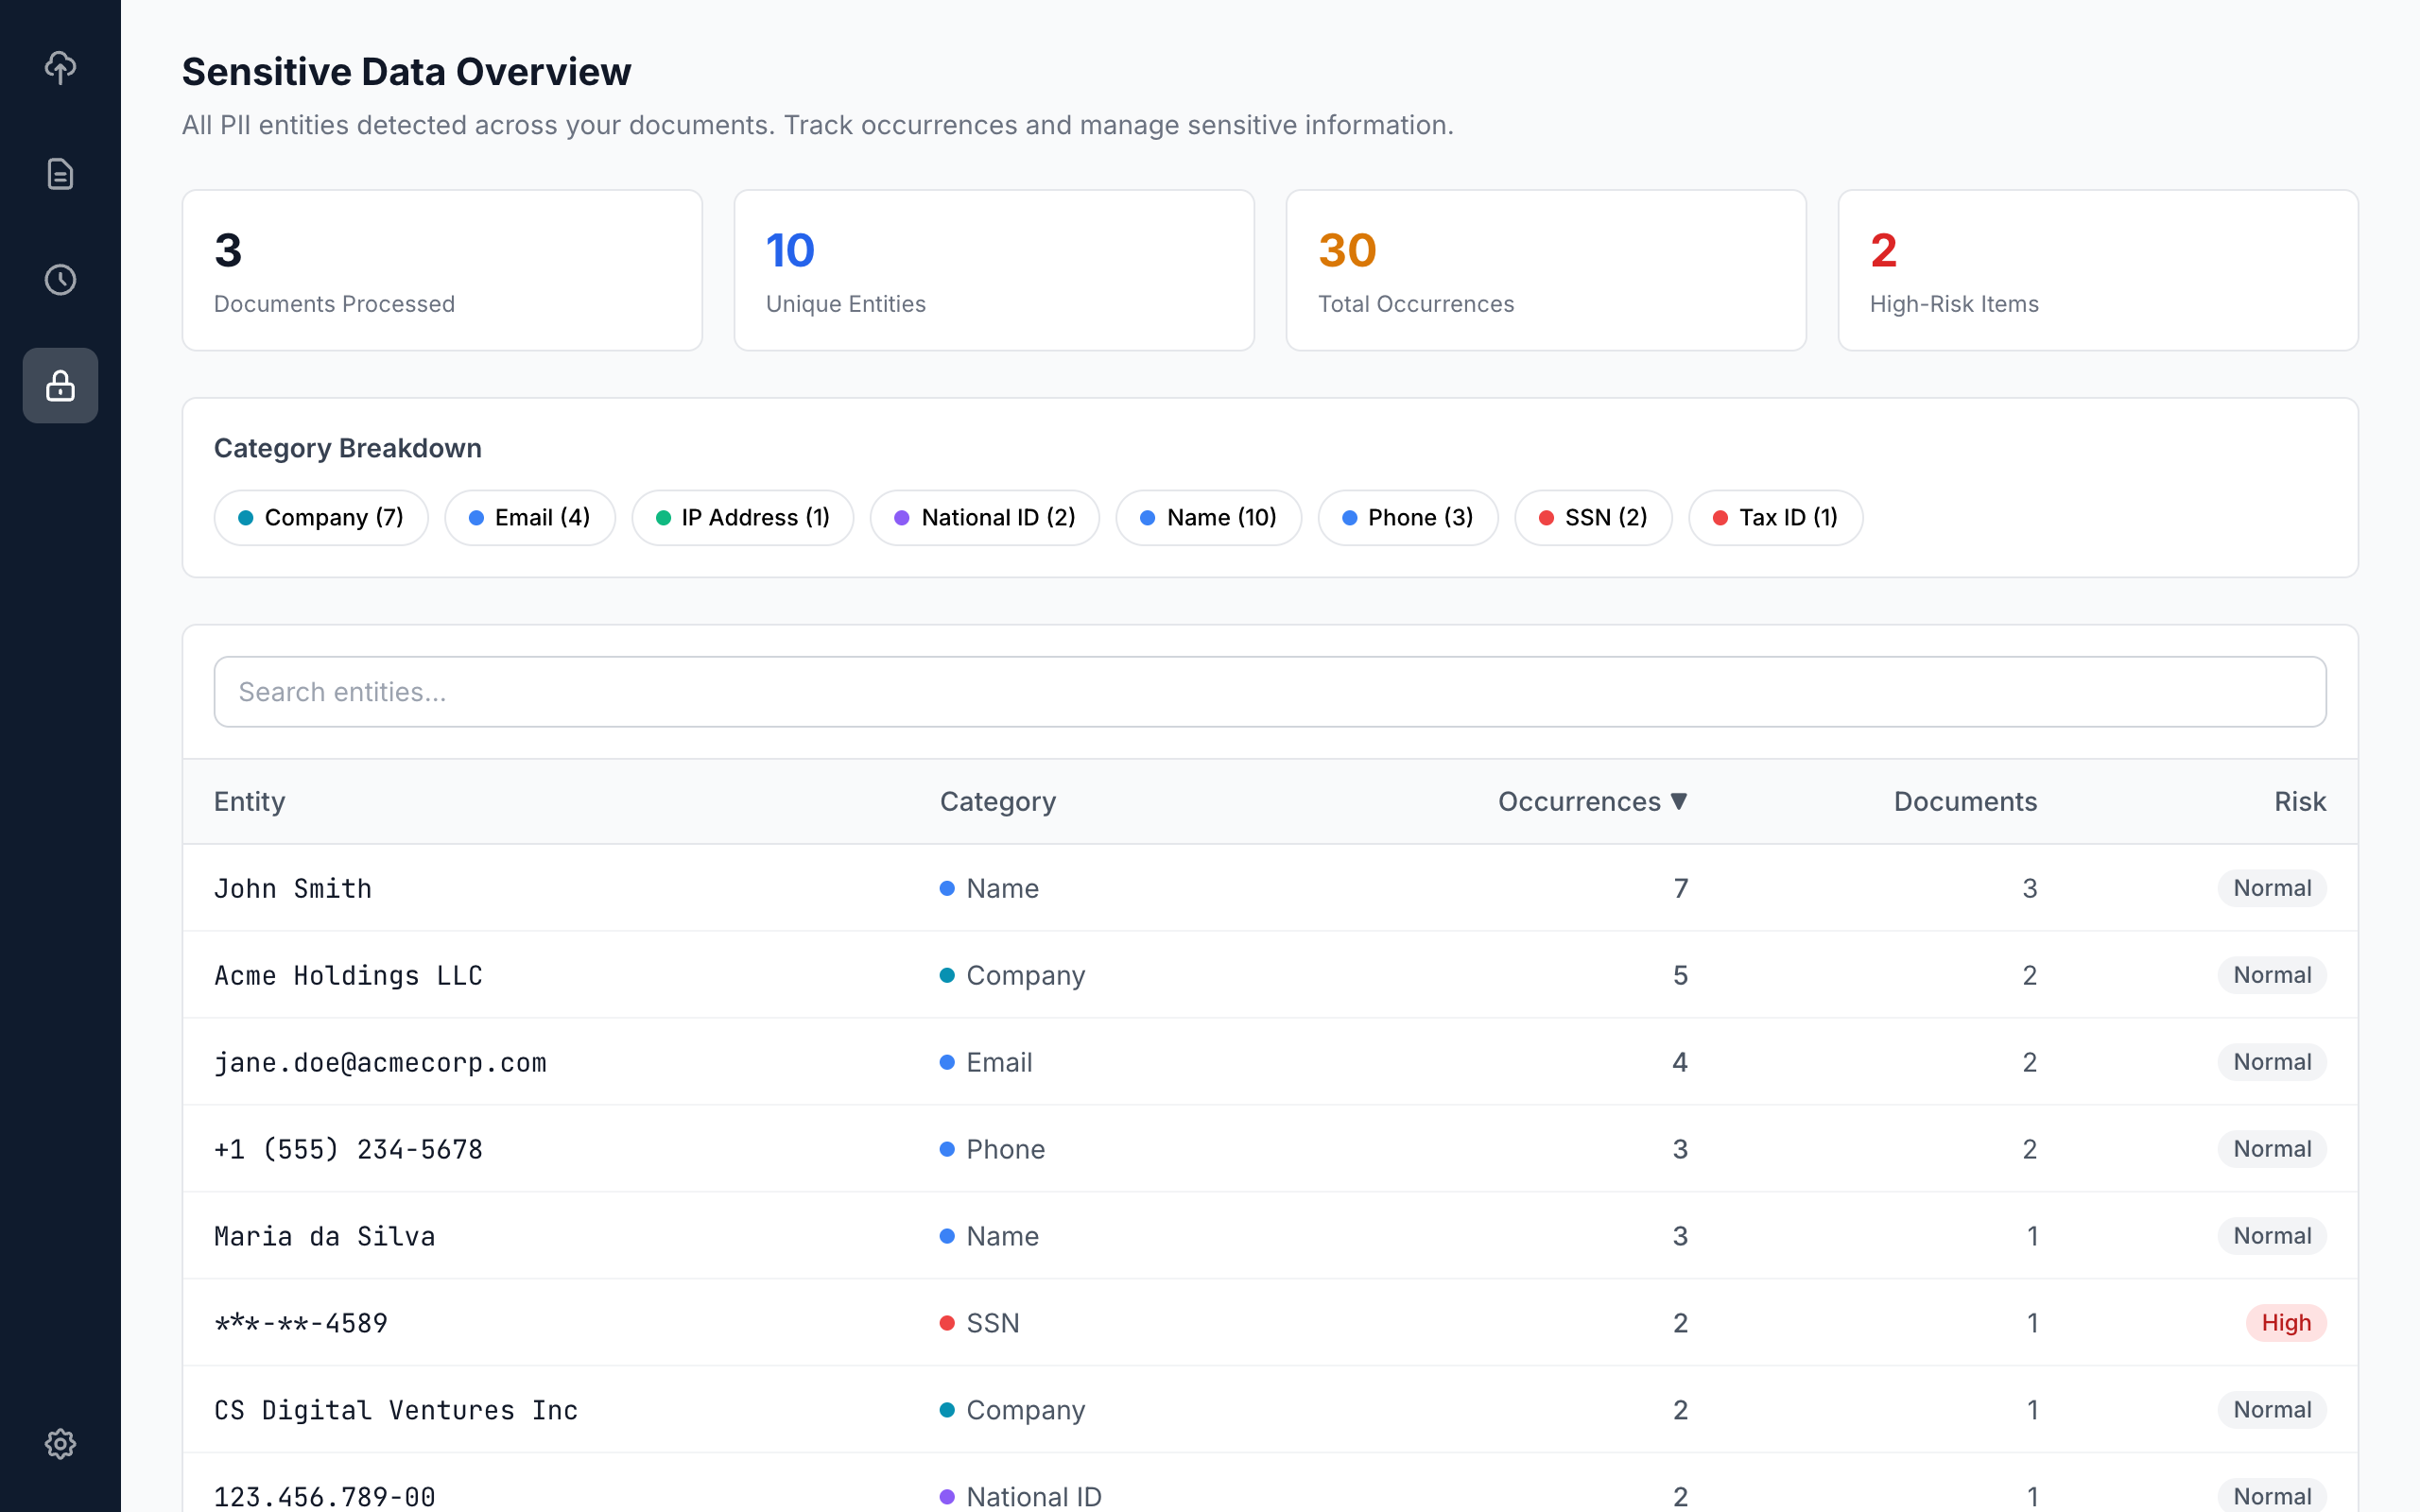Image resolution: width=2420 pixels, height=1512 pixels.
Task: Select the sensitive data lock icon
Action: [60, 385]
